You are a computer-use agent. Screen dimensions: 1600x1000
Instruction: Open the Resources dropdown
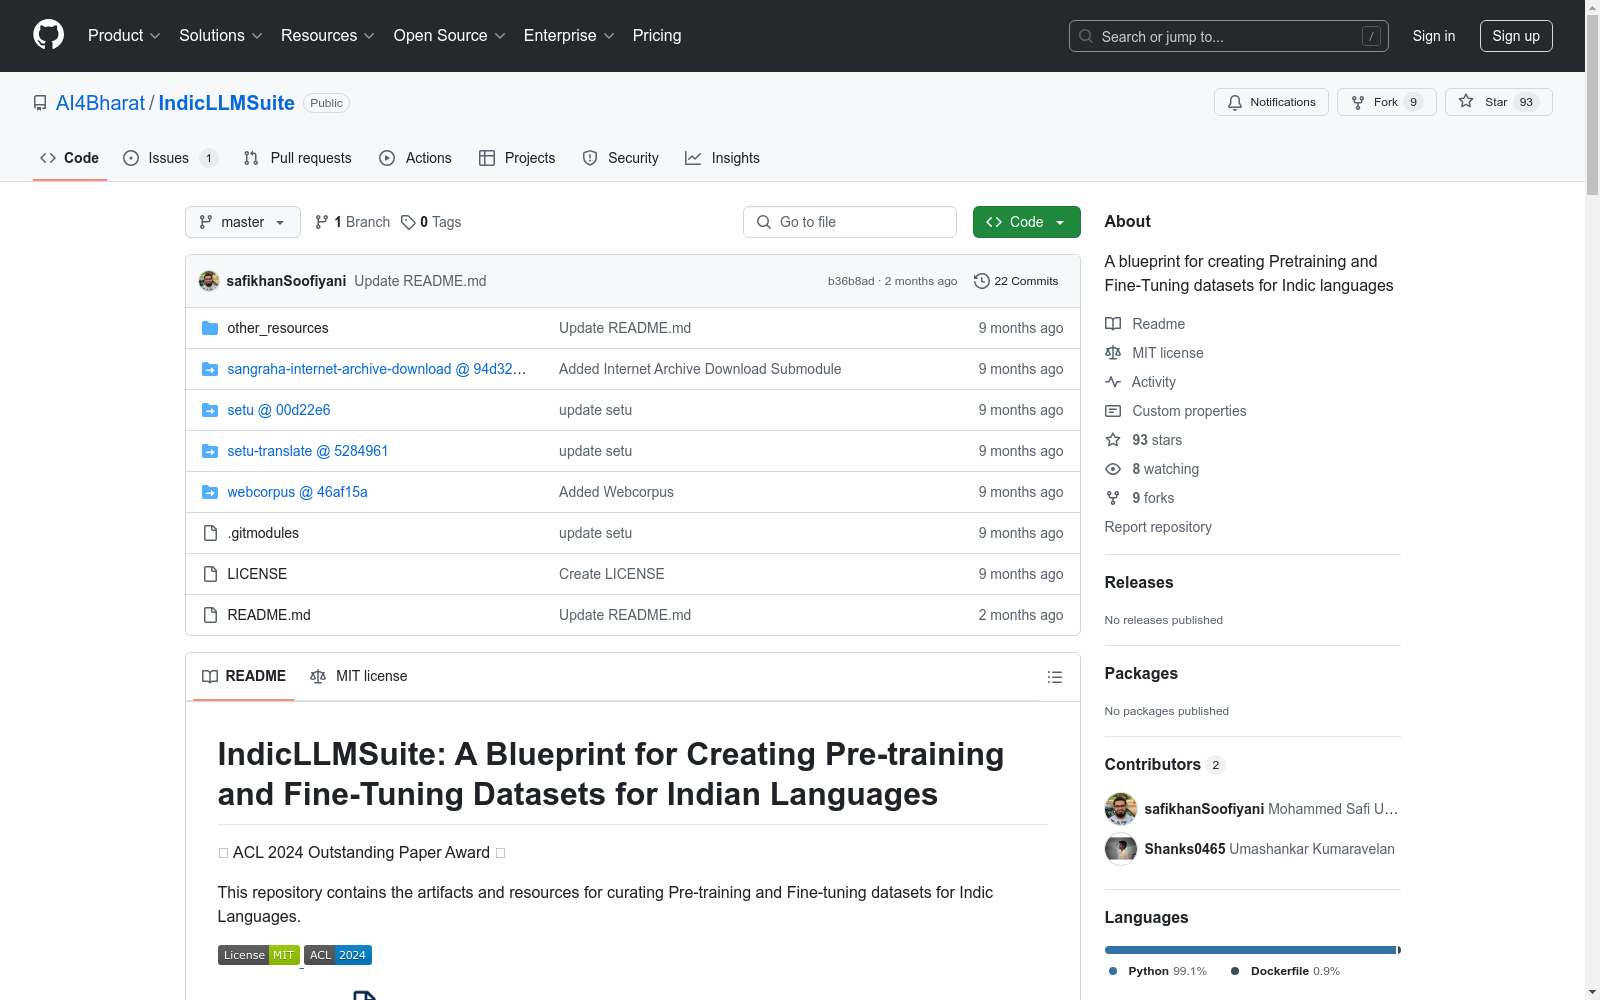(x=328, y=36)
